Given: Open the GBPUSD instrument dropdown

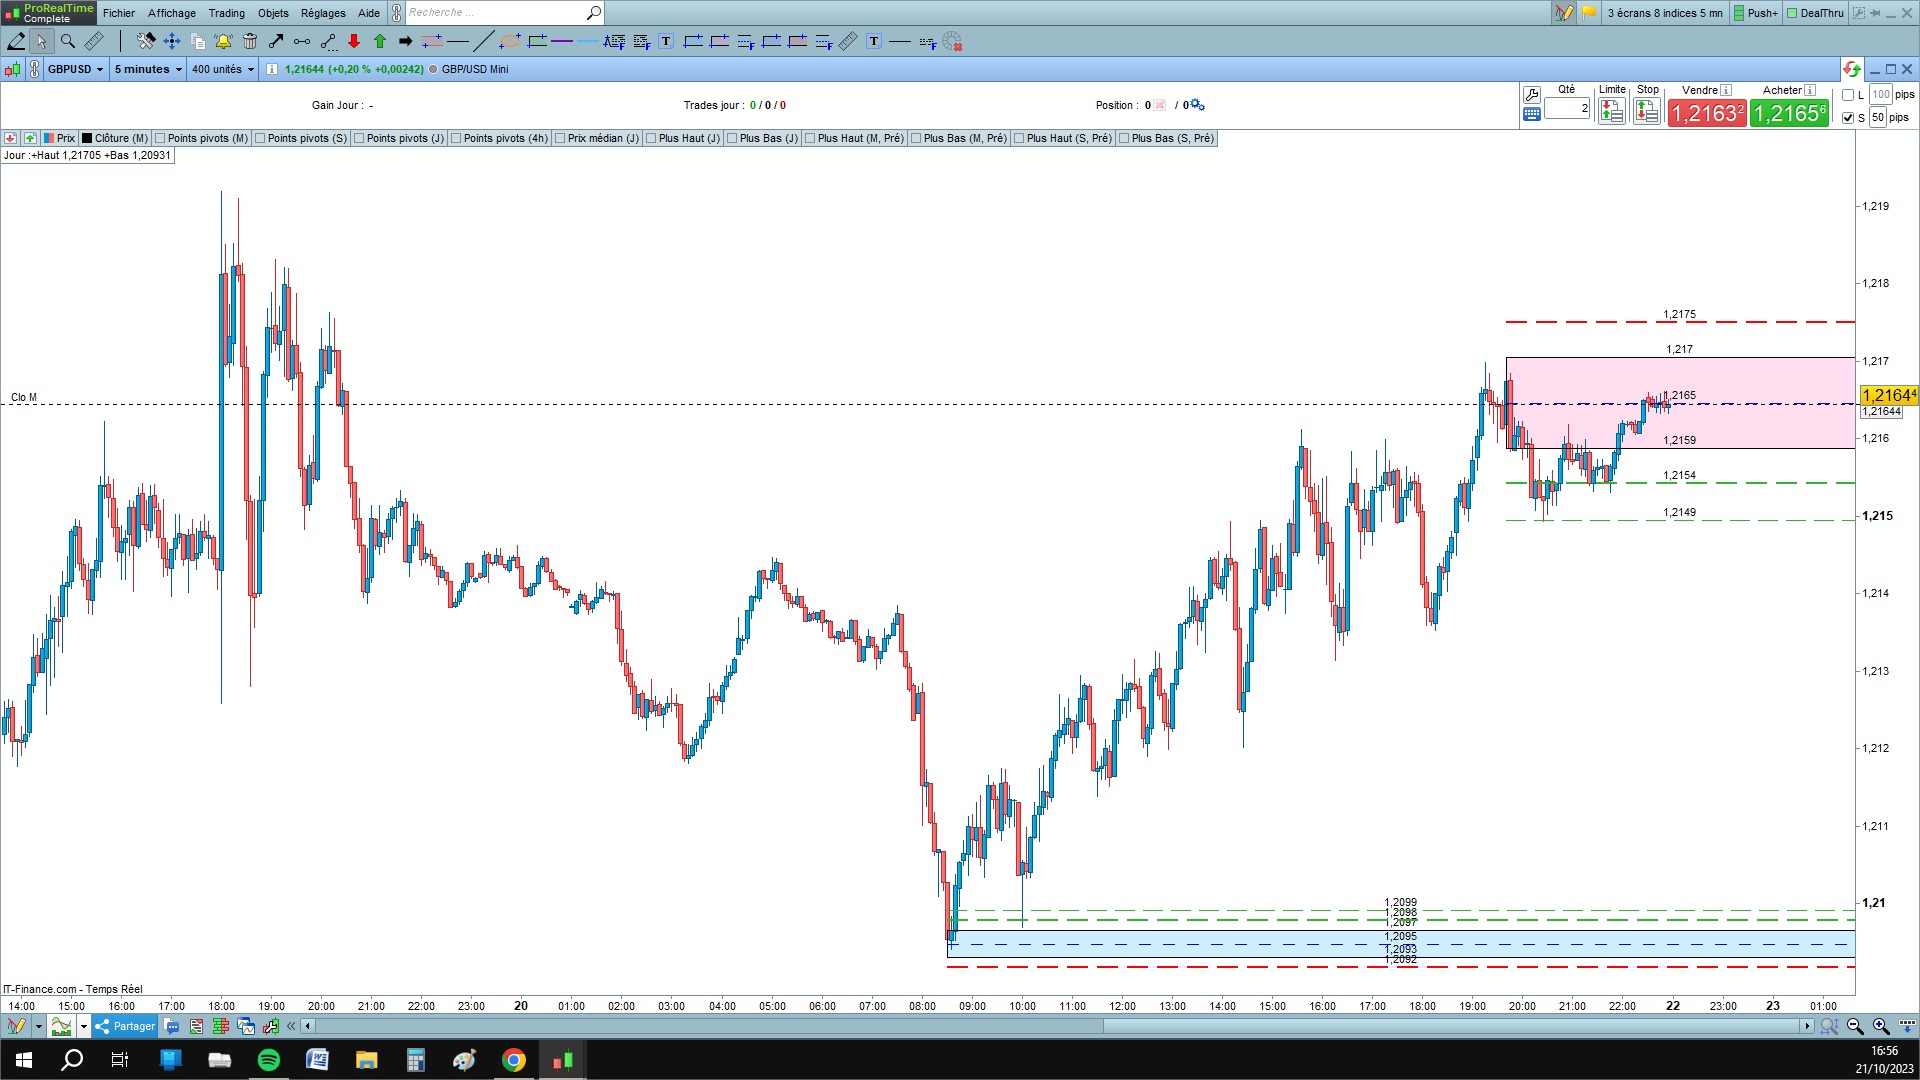Looking at the screenshot, I should [x=76, y=69].
